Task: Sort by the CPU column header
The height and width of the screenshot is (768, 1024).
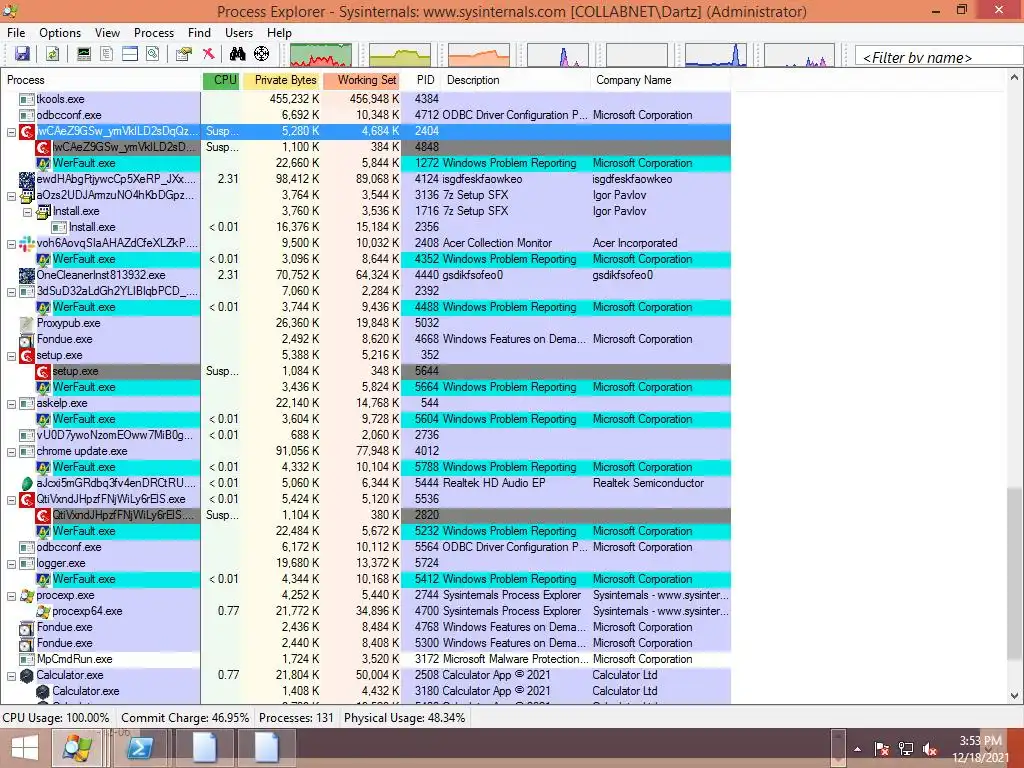Action: click(221, 80)
